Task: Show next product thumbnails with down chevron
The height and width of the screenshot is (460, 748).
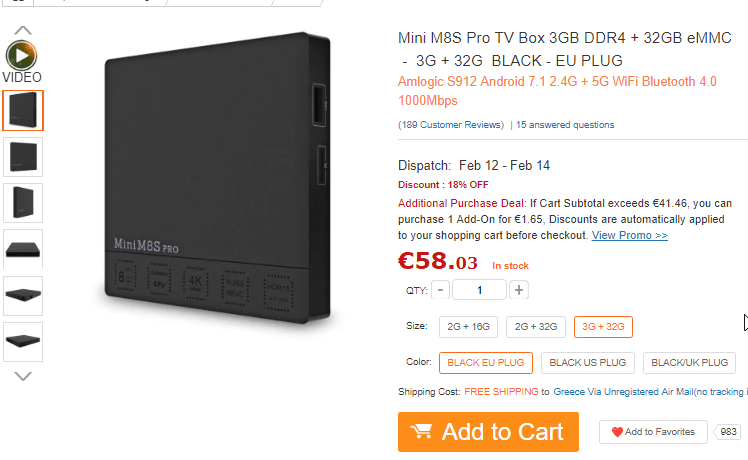Action: tap(23, 376)
